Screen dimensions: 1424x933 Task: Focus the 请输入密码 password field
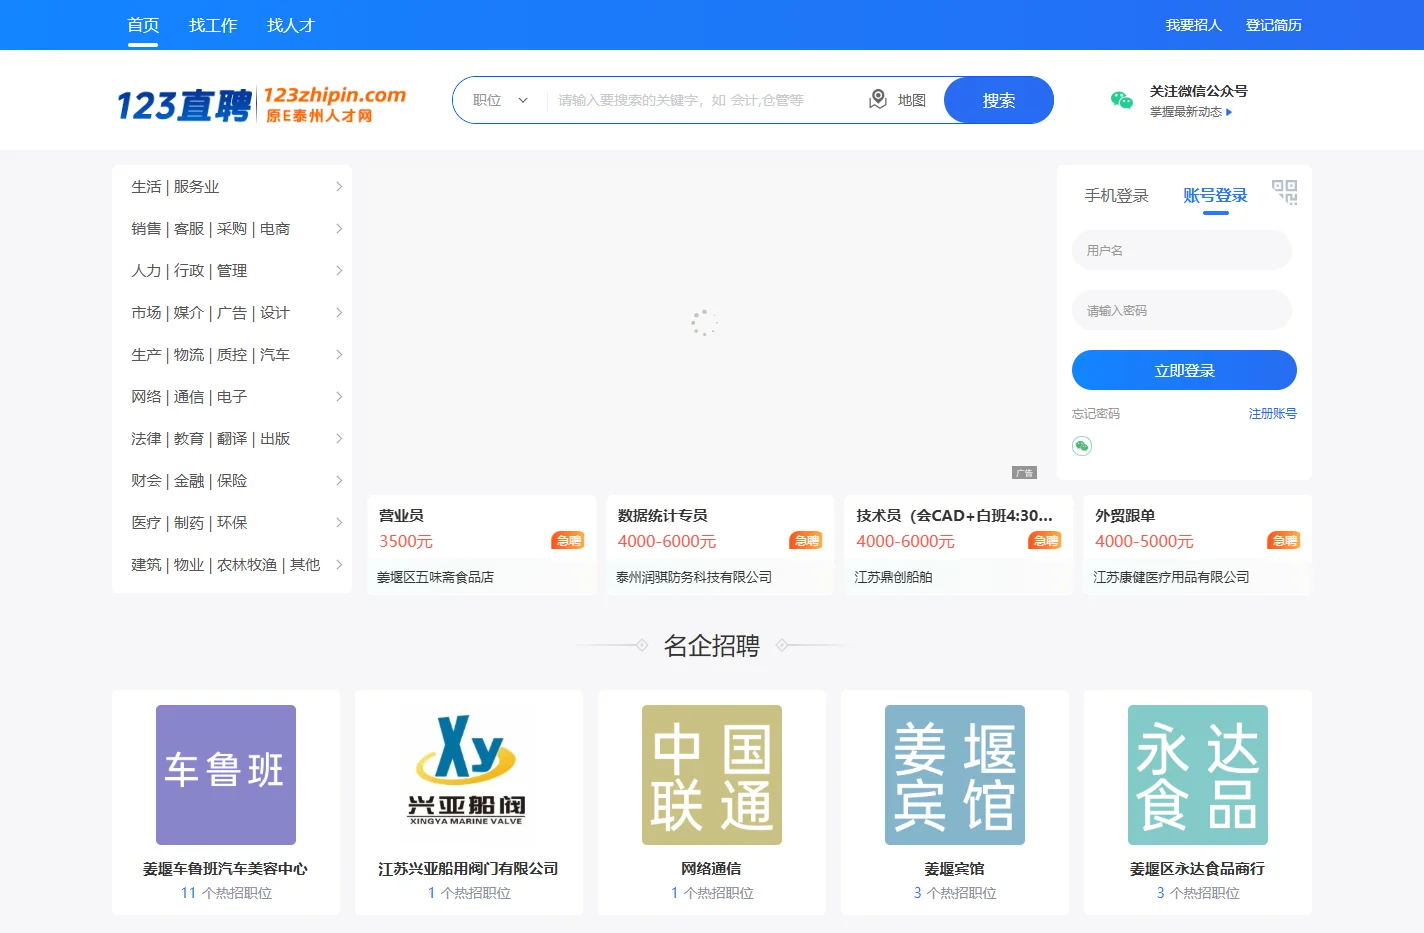(1182, 310)
